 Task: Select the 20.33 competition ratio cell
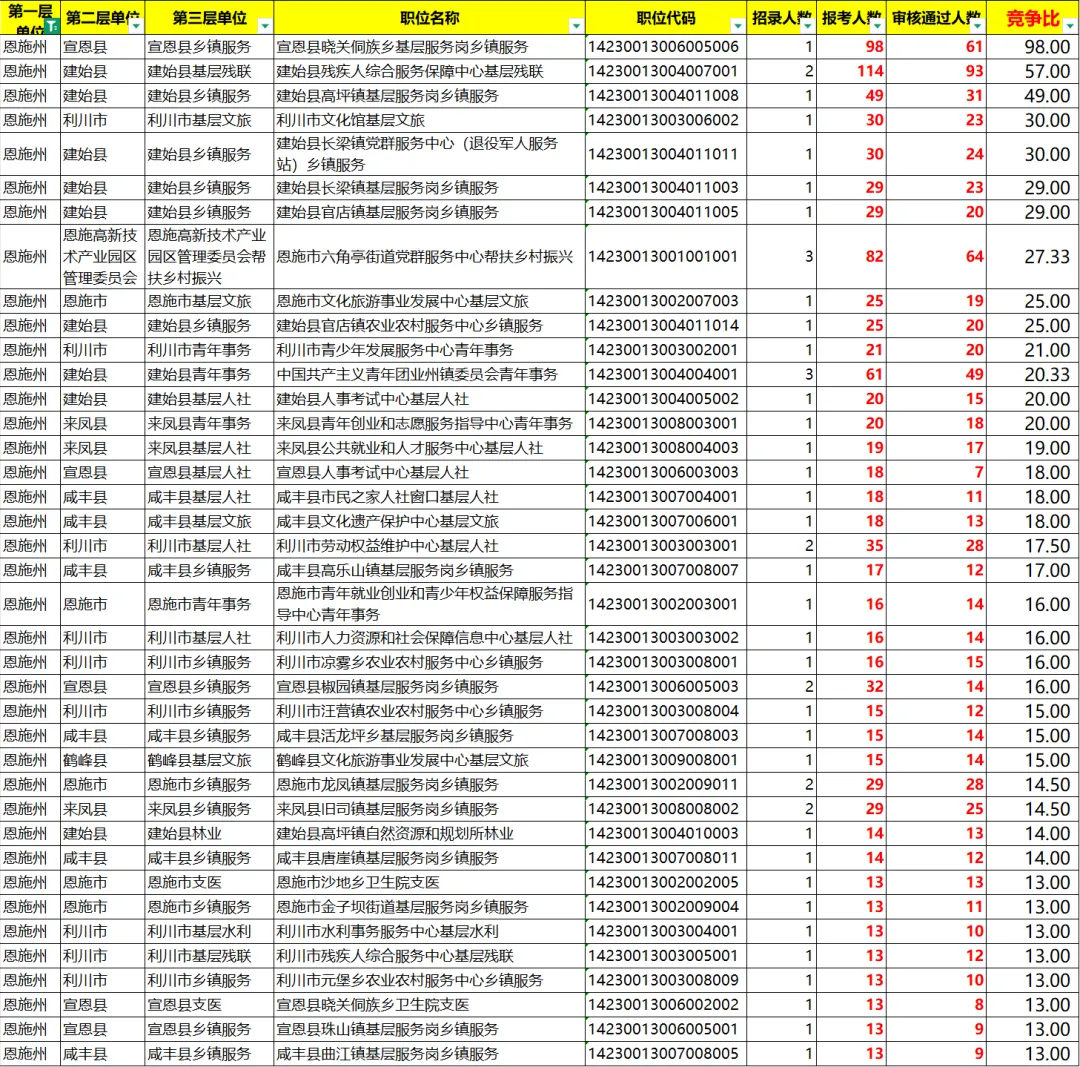[1032, 375]
